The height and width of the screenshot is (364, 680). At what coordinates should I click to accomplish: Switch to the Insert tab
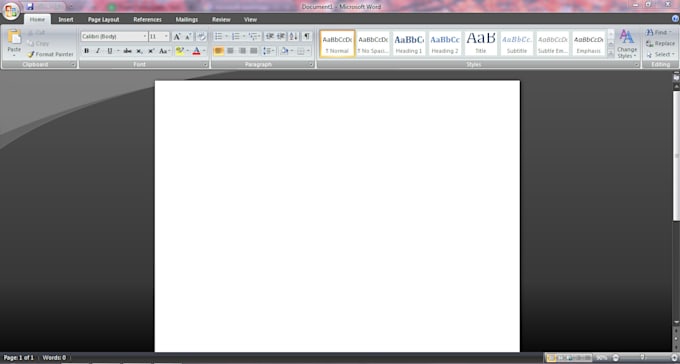tap(66, 20)
